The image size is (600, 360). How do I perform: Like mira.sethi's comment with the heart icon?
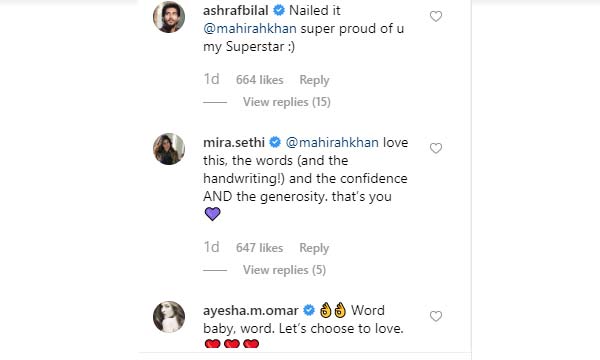pos(436,148)
